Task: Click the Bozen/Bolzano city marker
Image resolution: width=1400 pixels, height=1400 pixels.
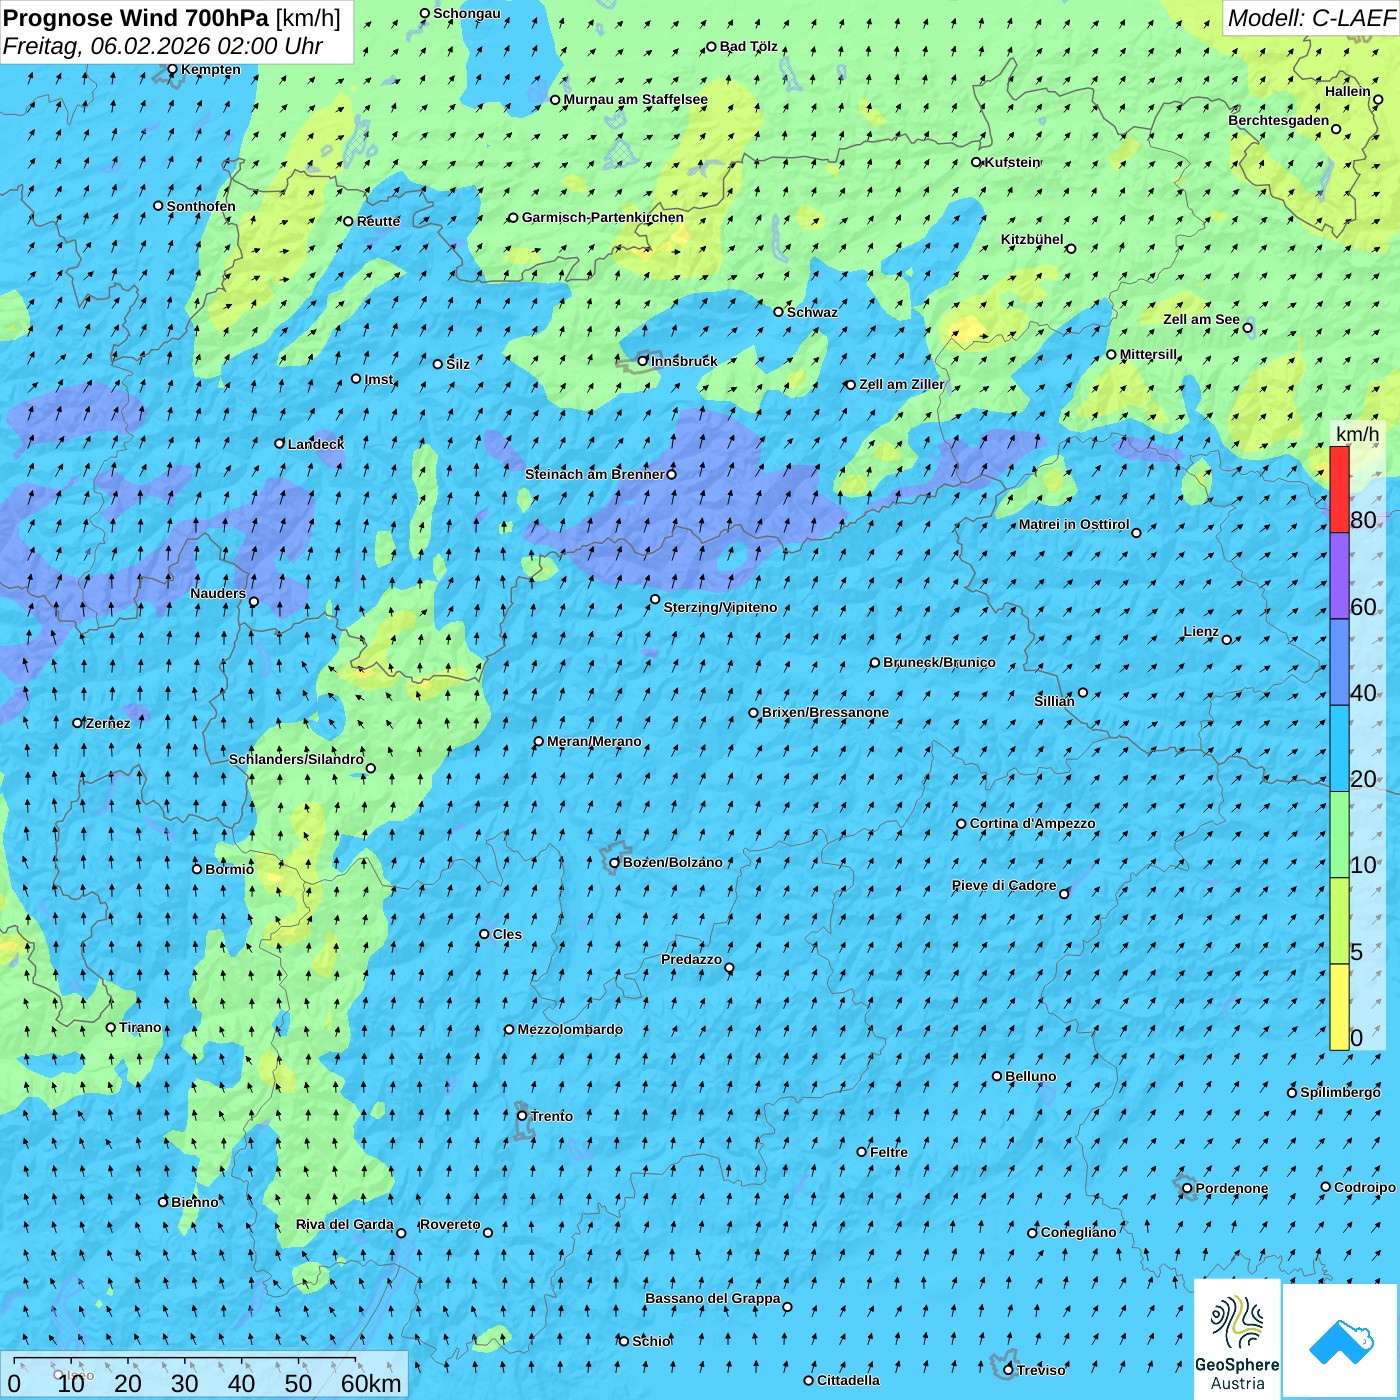Action: tap(615, 862)
